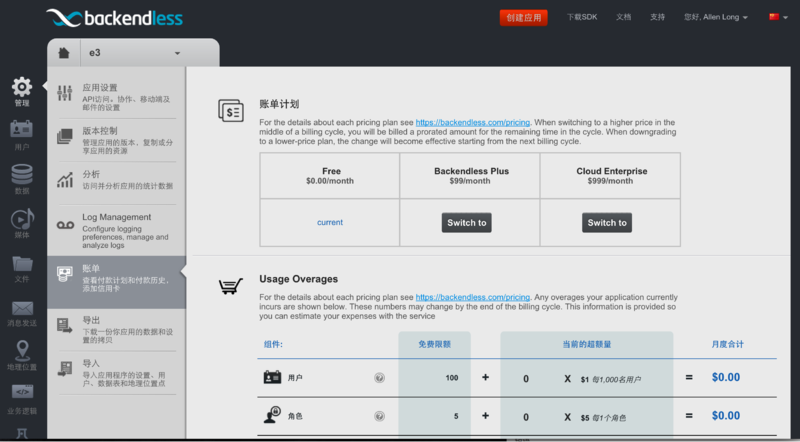Open backendless.com/pricing link in 账单计划 section

(472, 121)
